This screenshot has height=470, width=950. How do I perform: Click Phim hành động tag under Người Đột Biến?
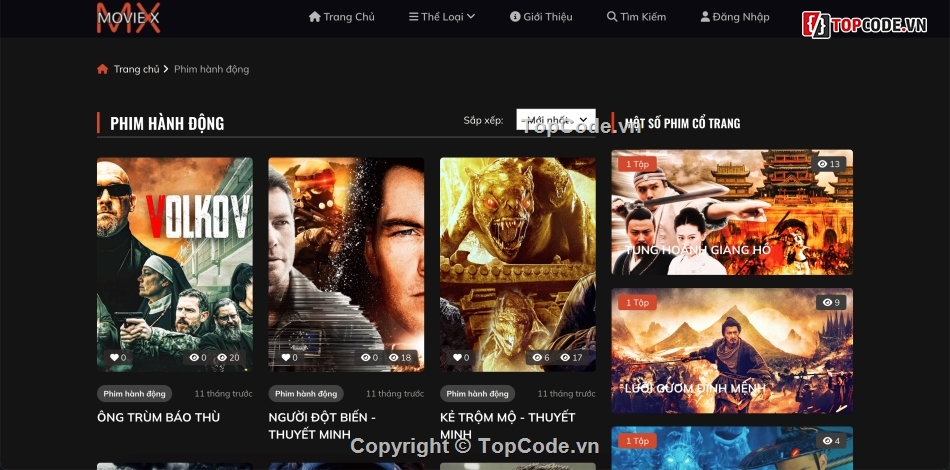pyautogui.click(x=306, y=394)
